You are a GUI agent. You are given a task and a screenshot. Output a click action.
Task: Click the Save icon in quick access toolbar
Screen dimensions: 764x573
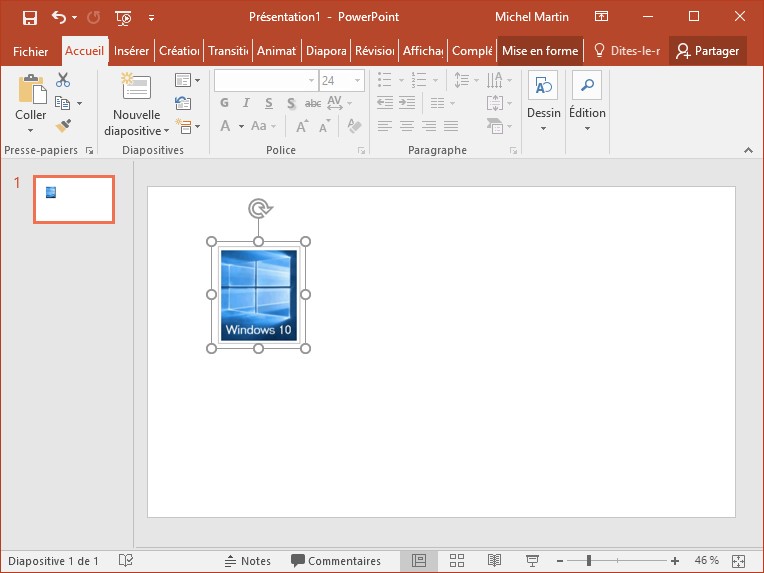click(29, 17)
